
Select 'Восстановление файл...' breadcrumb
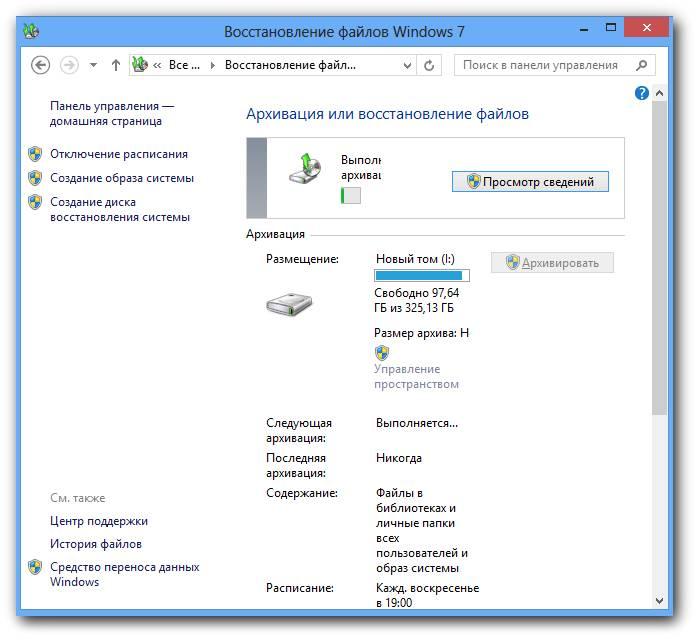coord(290,65)
